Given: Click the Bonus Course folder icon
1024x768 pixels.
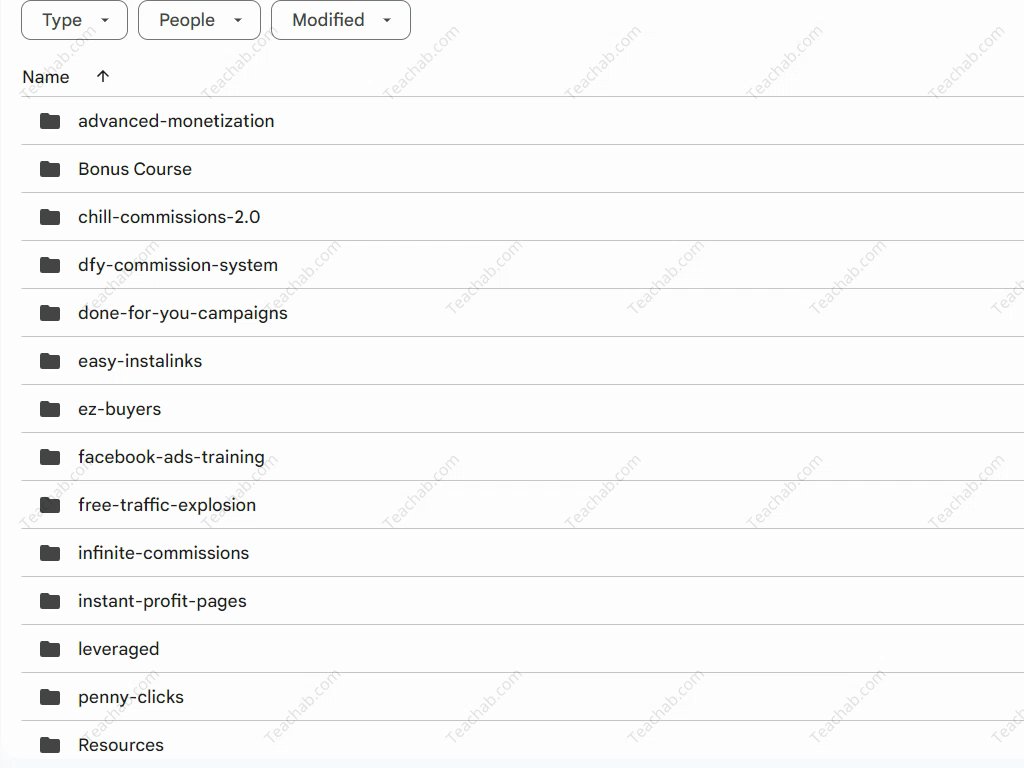Looking at the screenshot, I should point(50,169).
